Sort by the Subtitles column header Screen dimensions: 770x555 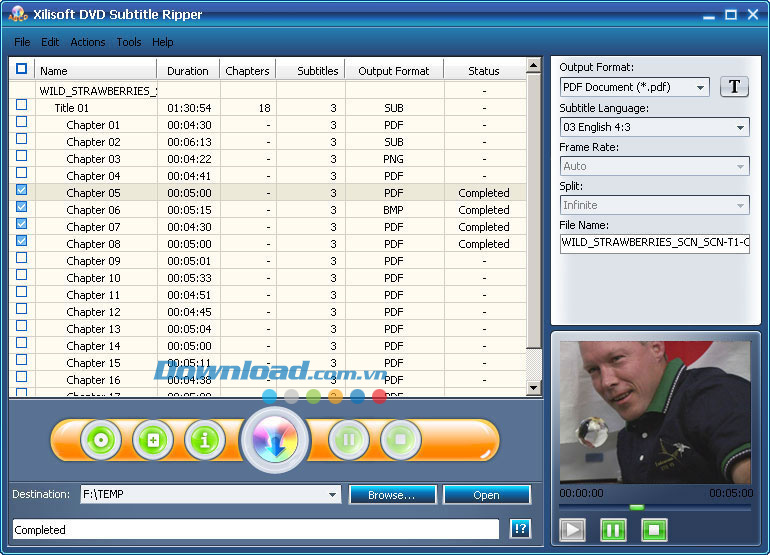(311, 70)
